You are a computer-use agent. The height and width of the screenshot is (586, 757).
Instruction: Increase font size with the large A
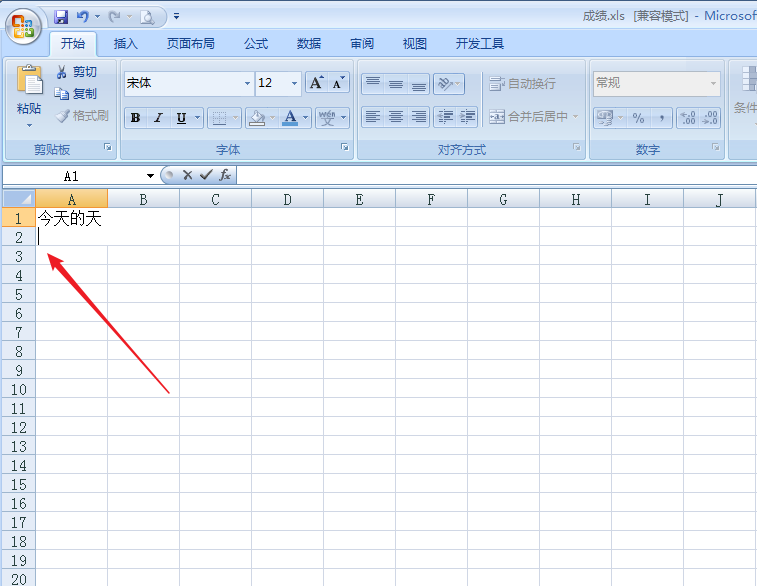316,83
